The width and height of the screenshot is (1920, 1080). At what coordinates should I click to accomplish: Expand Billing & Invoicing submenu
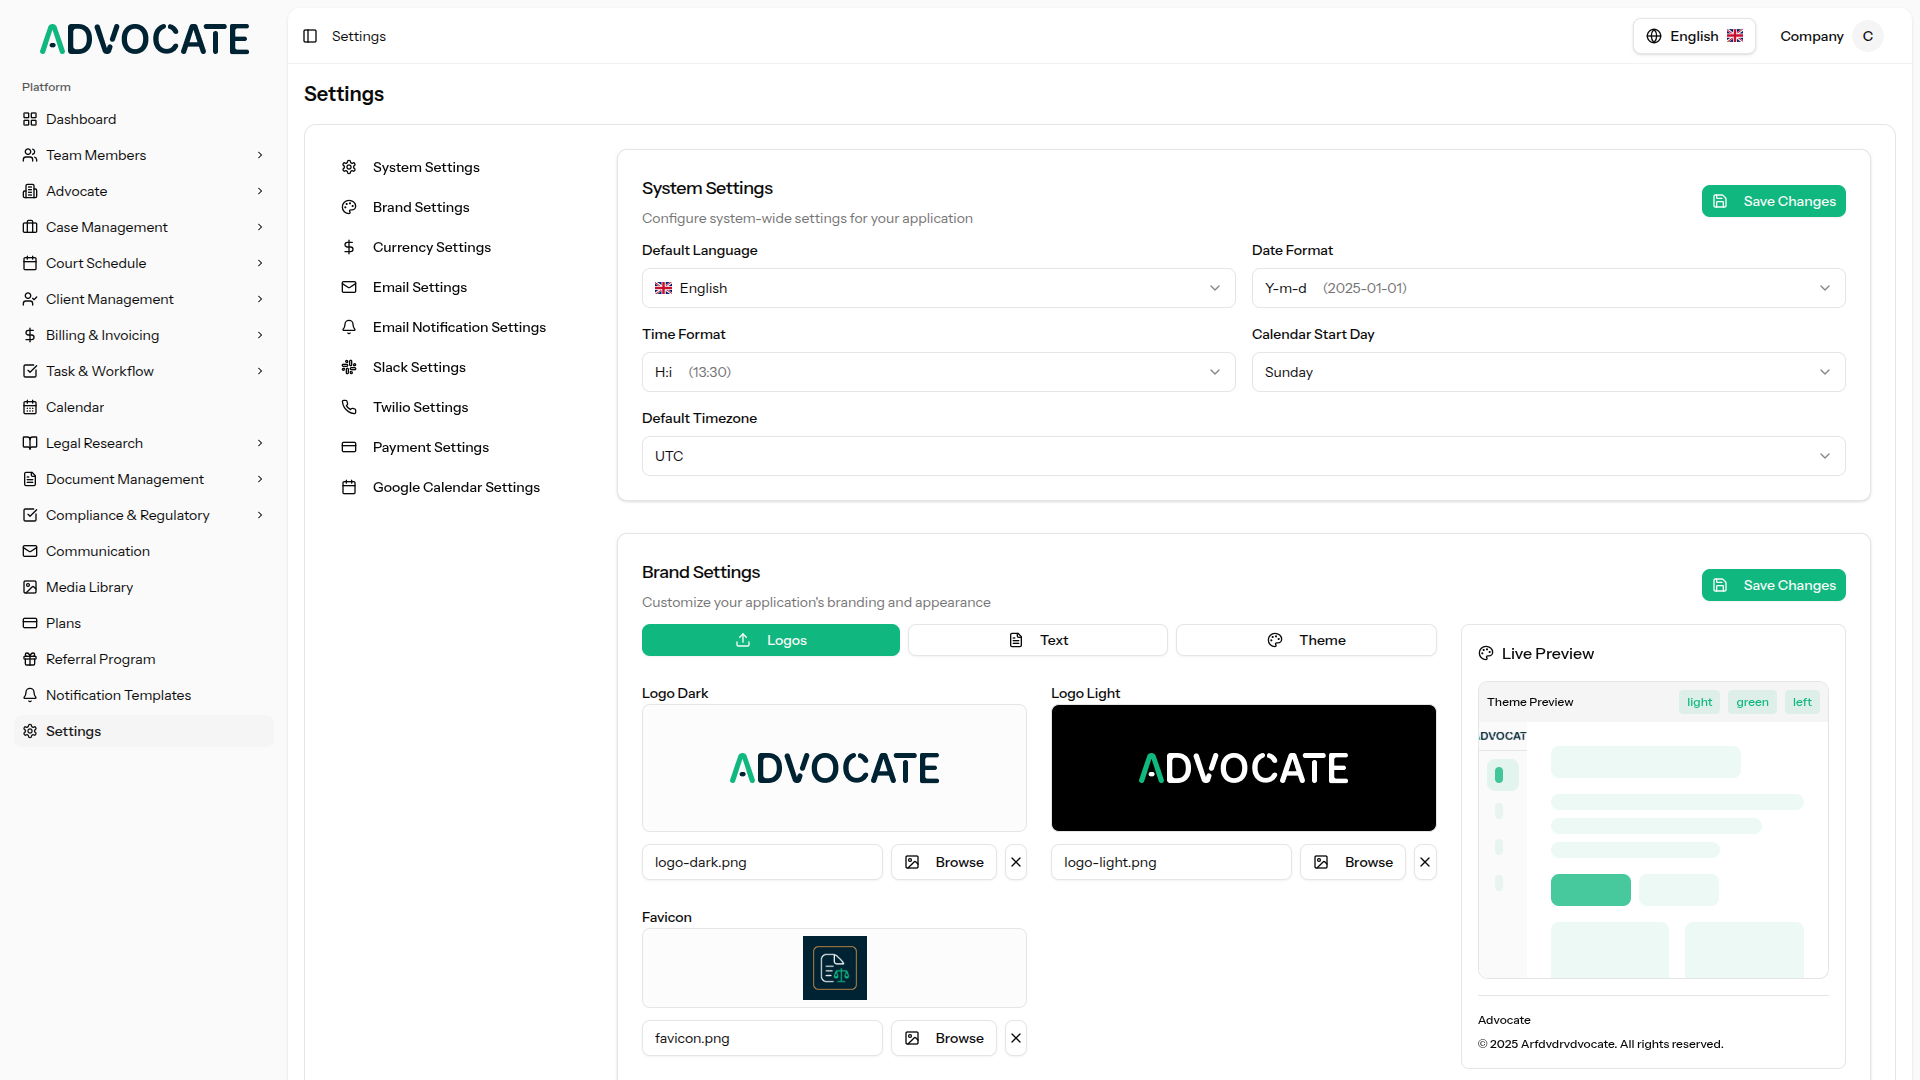[144, 335]
